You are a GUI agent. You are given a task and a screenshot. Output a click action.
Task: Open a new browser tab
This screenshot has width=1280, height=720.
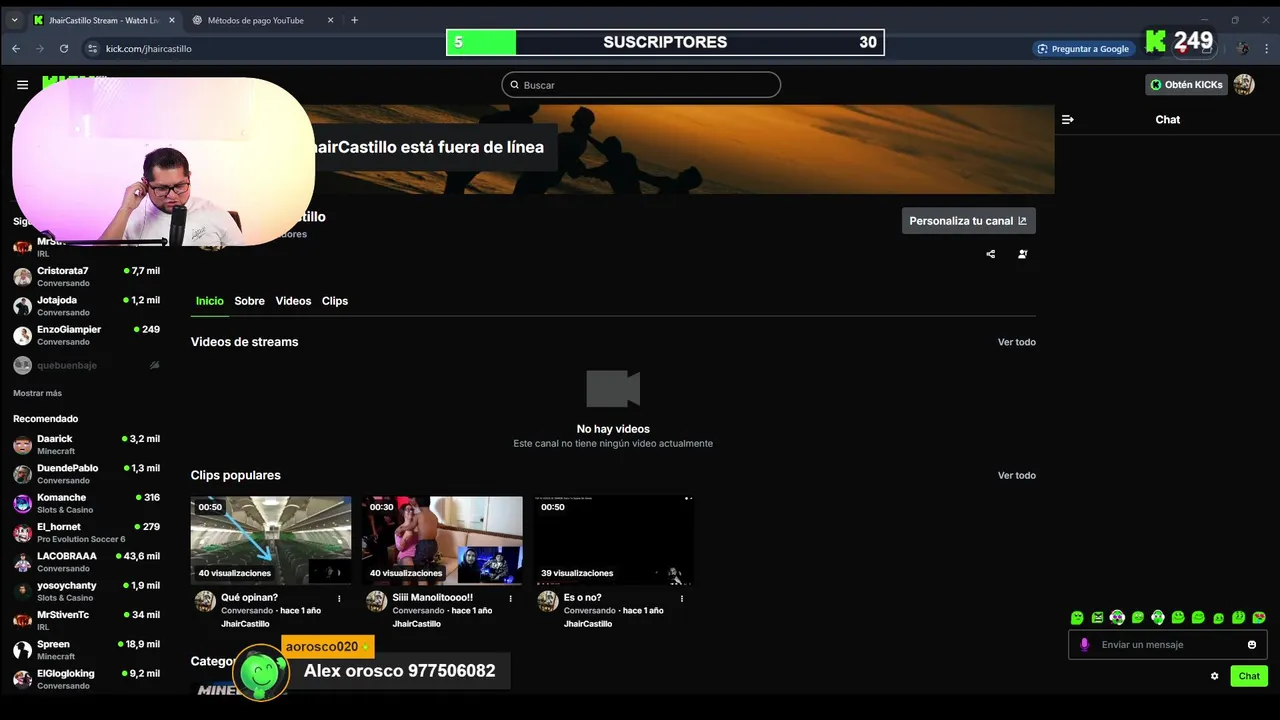click(x=354, y=20)
